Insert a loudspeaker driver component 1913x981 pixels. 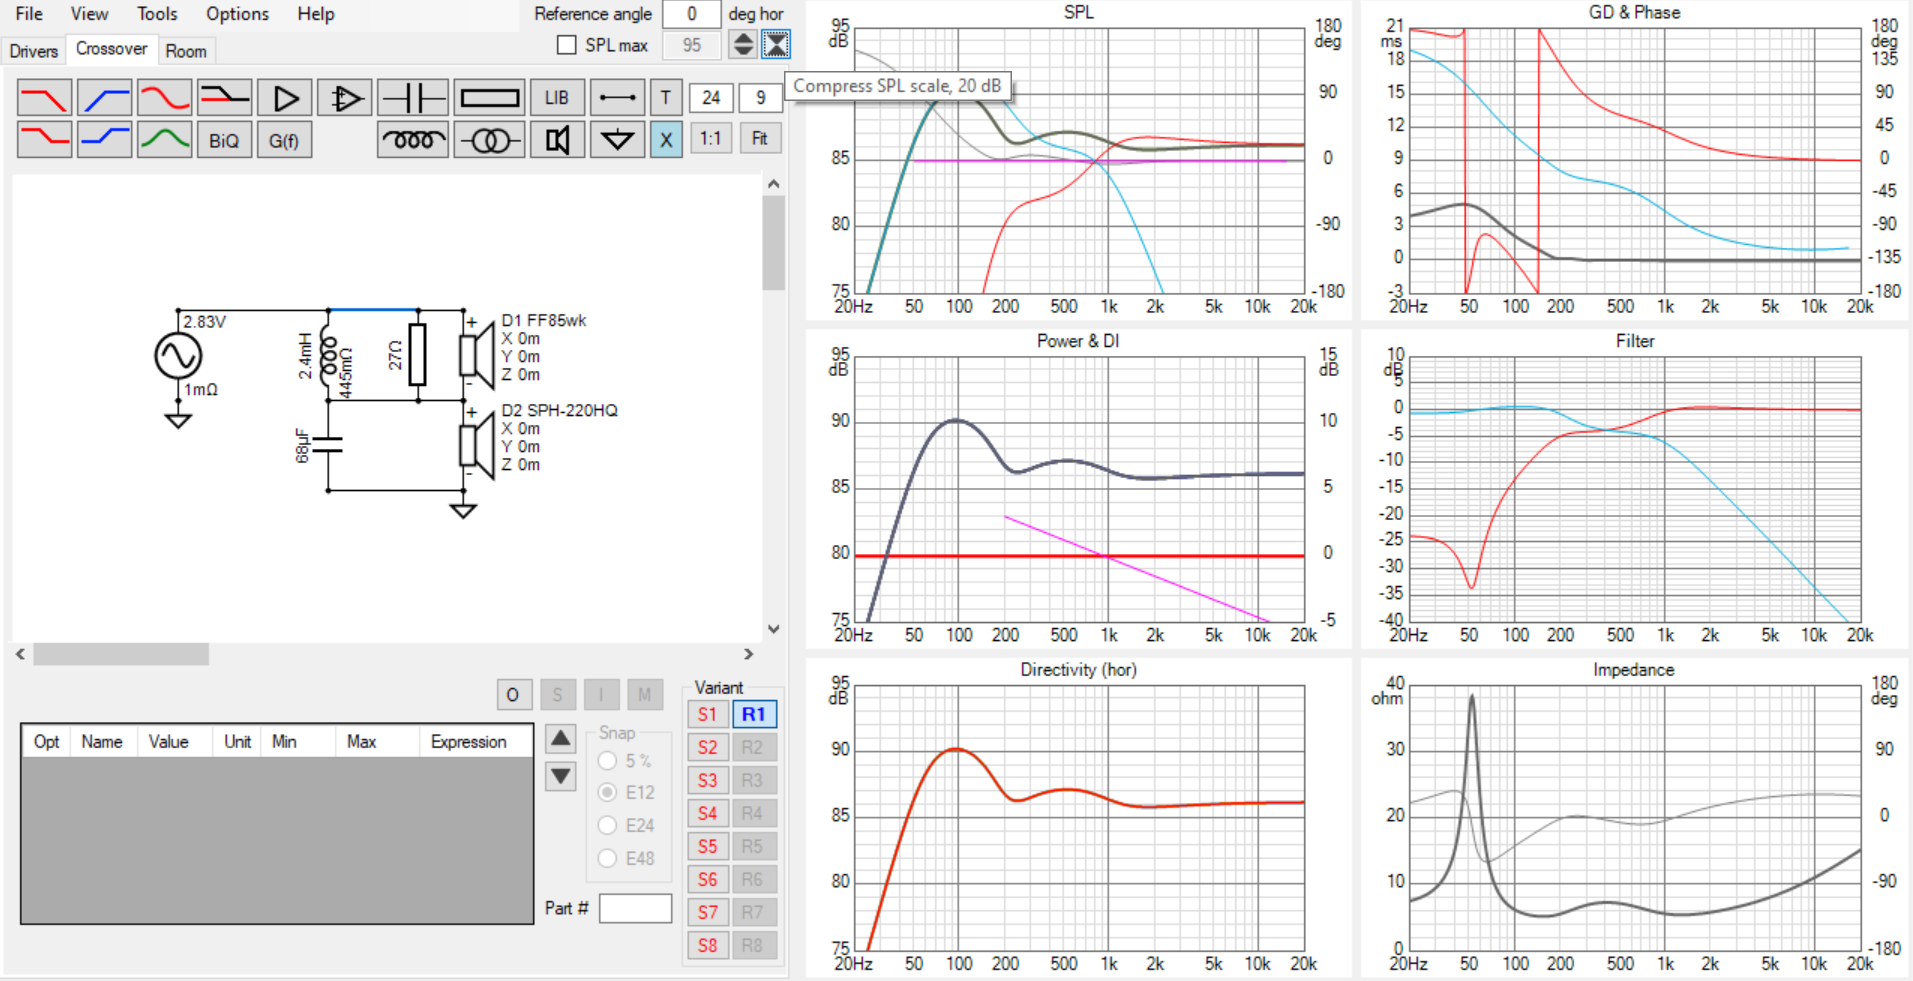(x=557, y=139)
